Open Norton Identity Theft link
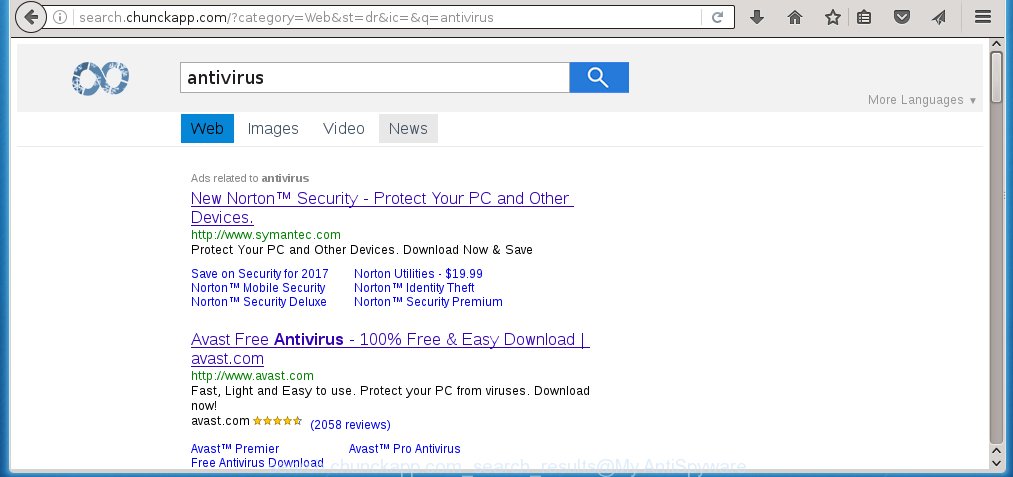 pos(414,288)
